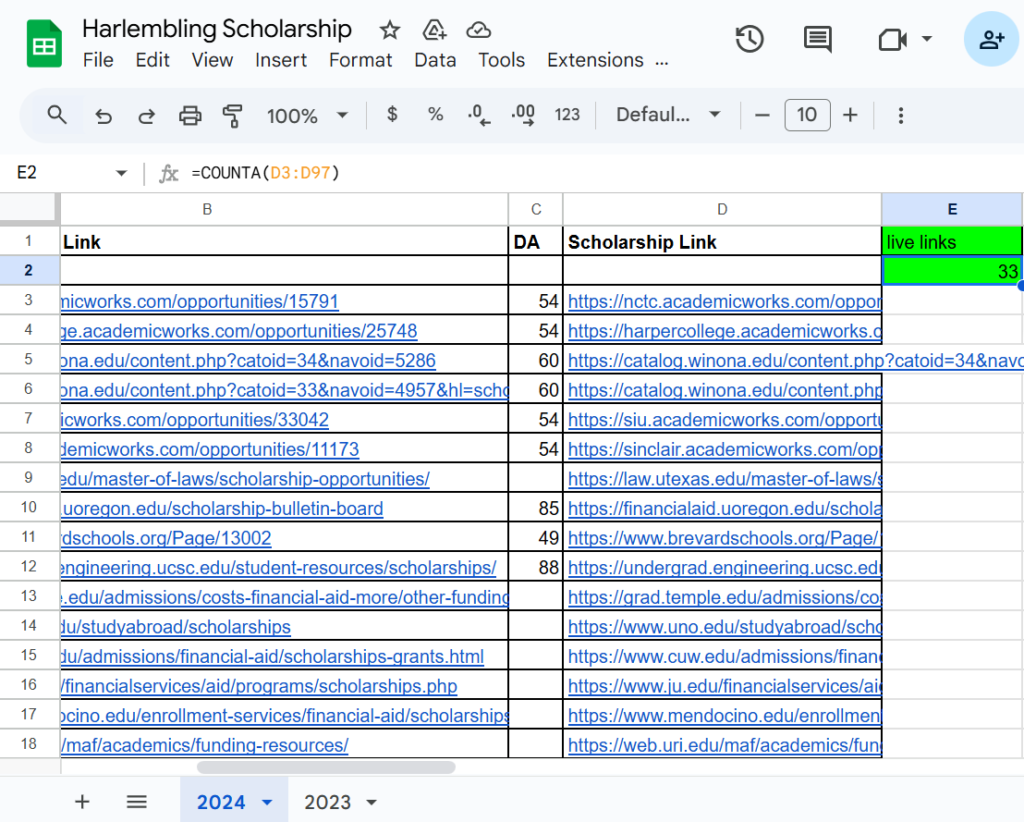Open version history clock icon
This screenshot has width=1024, height=822.
click(749, 39)
